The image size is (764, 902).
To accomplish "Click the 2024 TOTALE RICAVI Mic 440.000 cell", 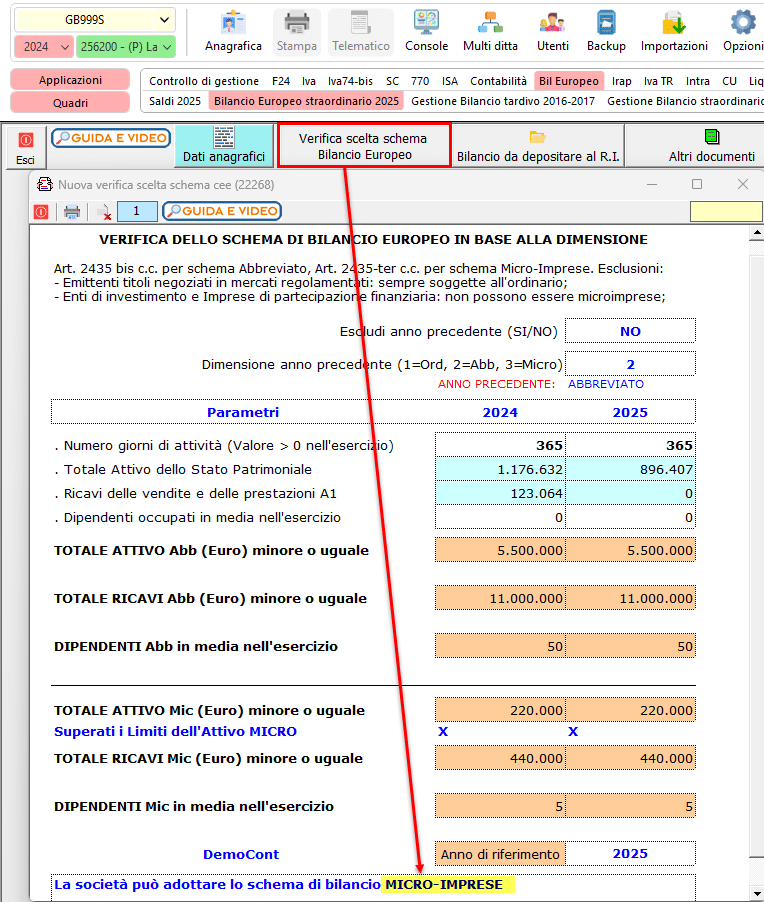I will pyautogui.click(x=500, y=758).
